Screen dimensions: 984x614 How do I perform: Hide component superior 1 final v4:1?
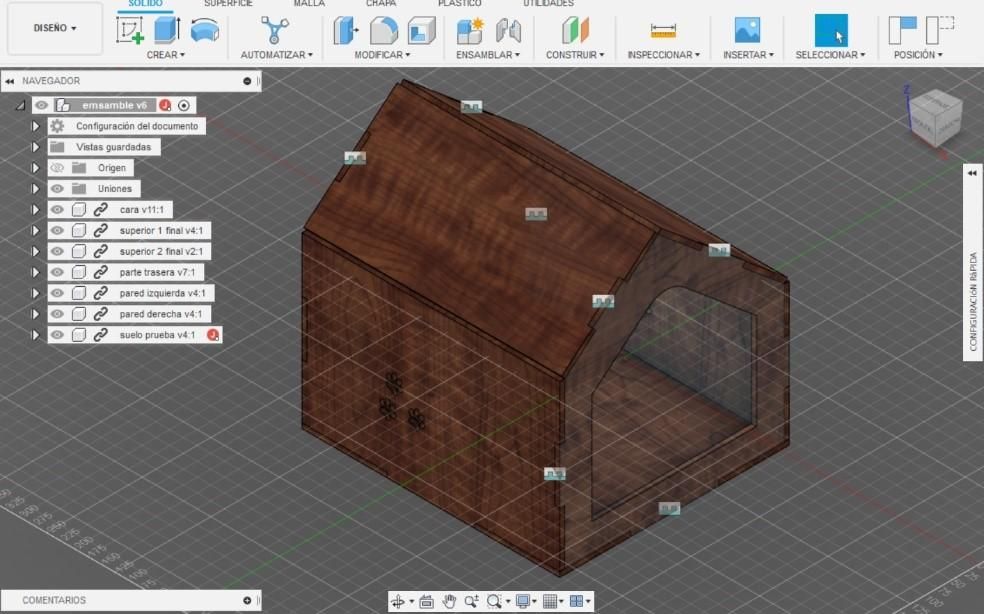pyautogui.click(x=57, y=230)
